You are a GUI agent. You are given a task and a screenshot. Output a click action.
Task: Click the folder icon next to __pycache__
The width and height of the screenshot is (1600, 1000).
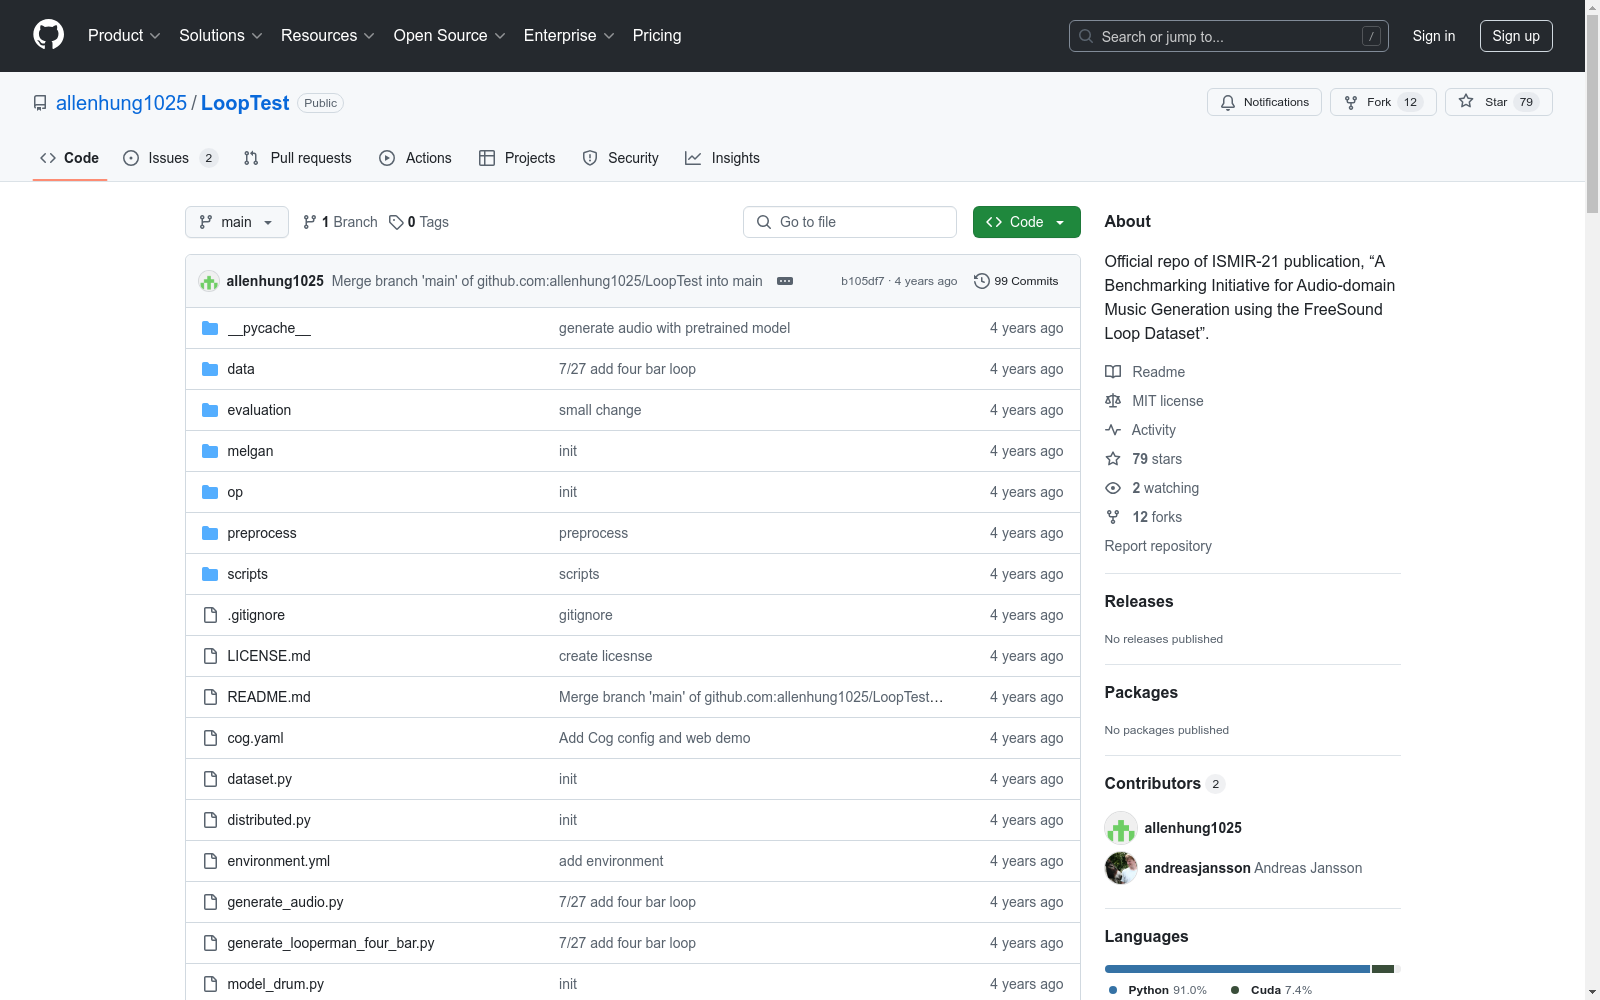coord(210,328)
